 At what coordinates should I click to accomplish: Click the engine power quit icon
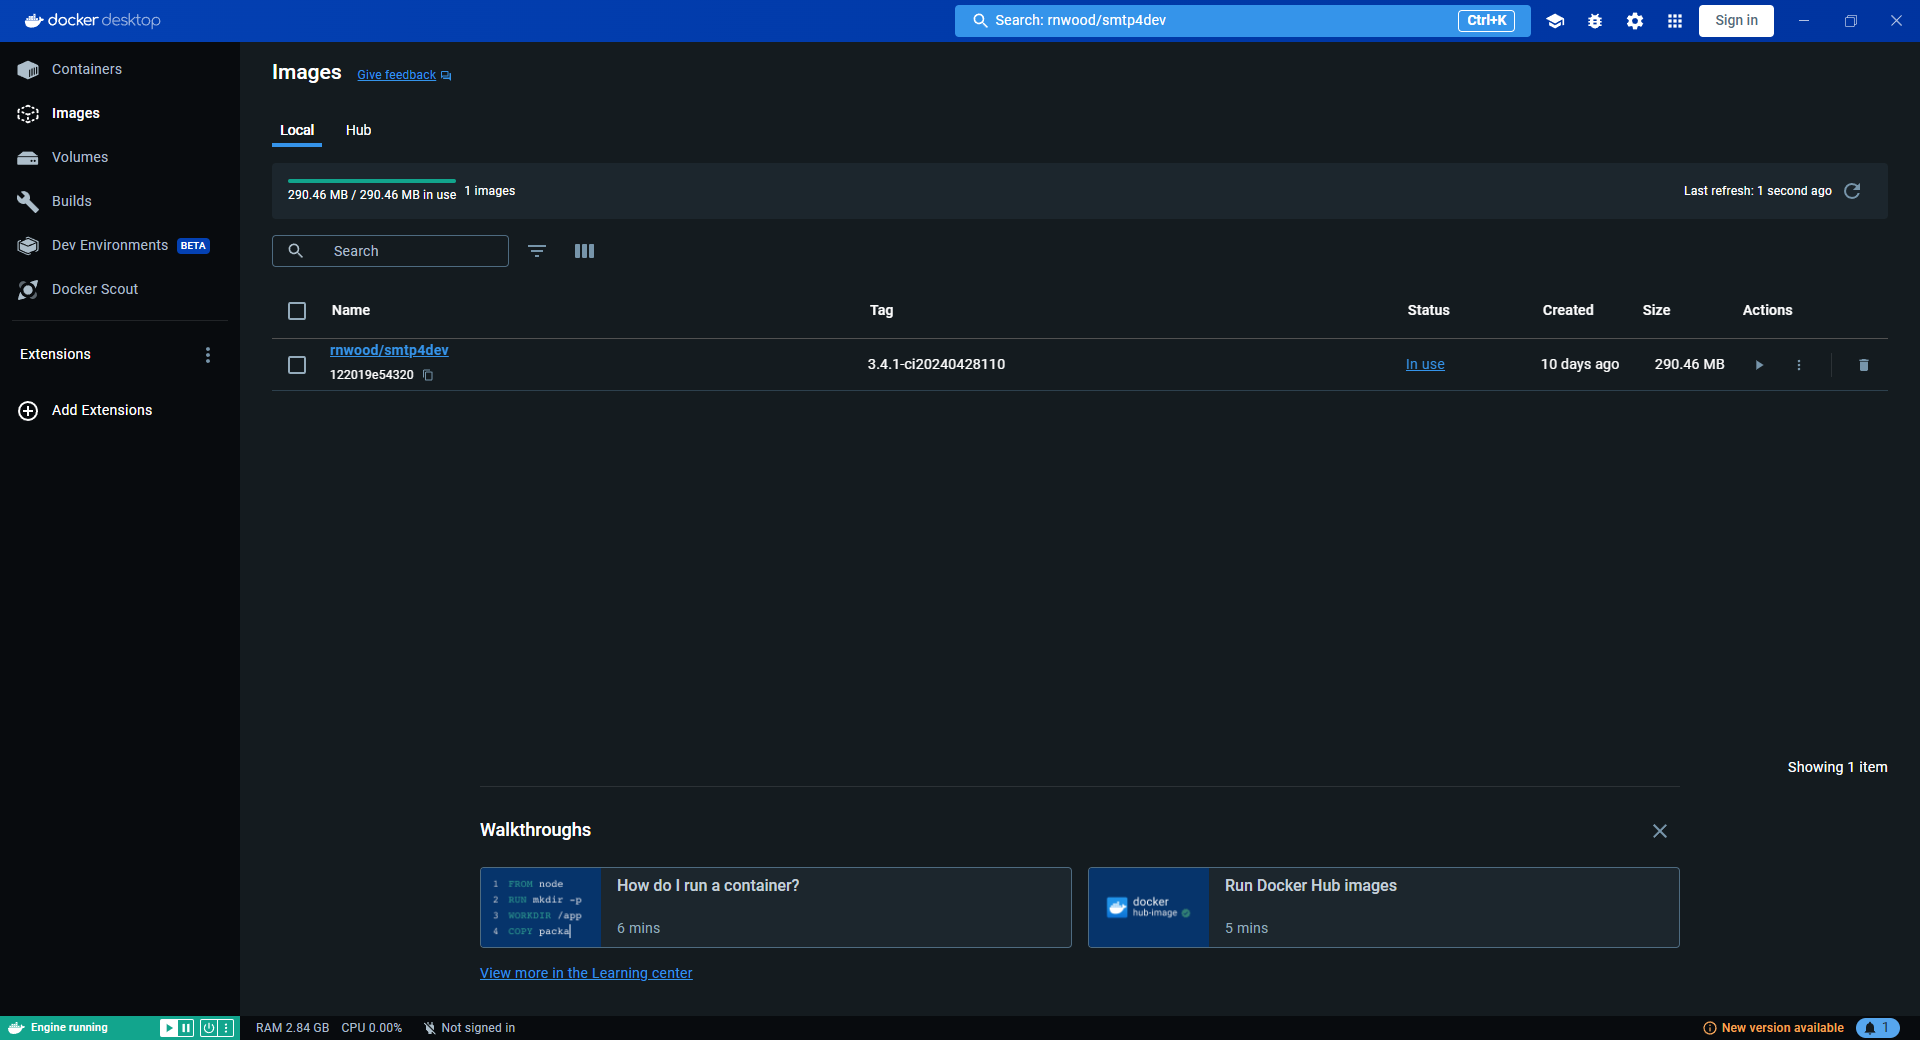(208, 1028)
